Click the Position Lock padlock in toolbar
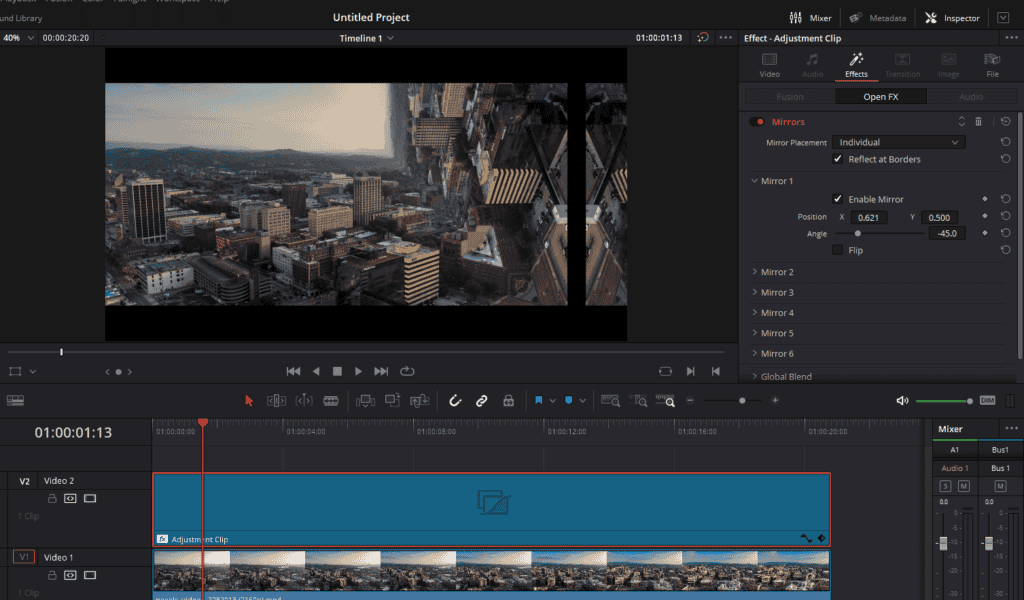The height and width of the screenshot is (600, 1024). click(x=508, y=400)
